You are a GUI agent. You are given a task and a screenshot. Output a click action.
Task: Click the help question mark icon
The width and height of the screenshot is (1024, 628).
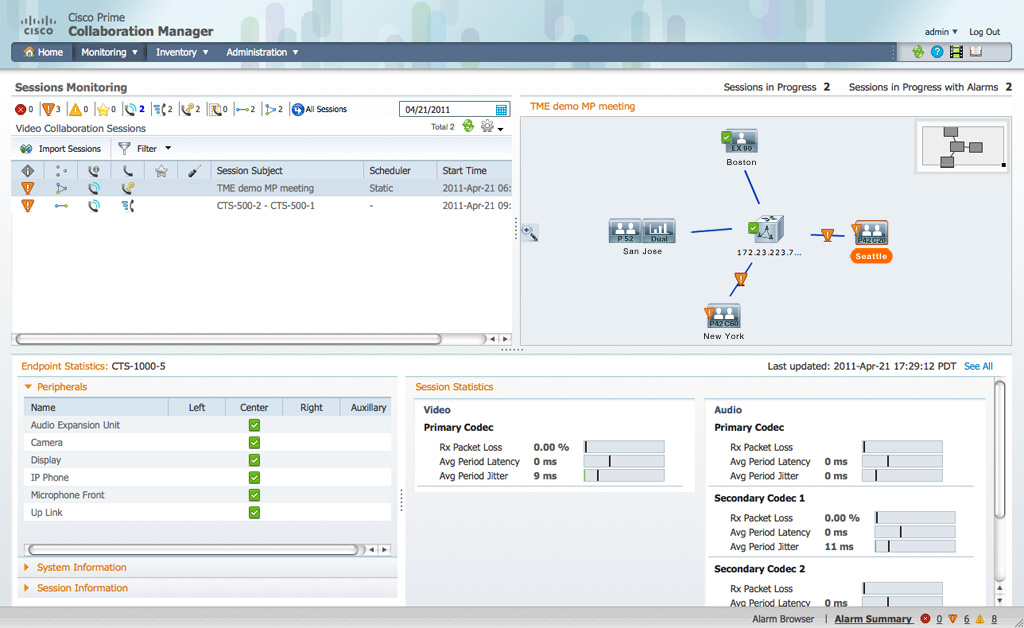937,52
